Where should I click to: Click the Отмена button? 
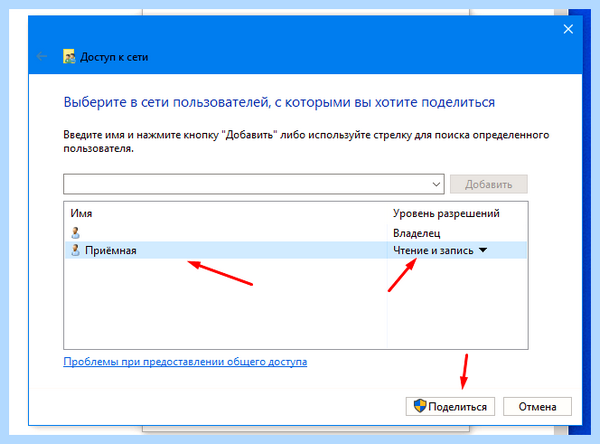point(537,406)
